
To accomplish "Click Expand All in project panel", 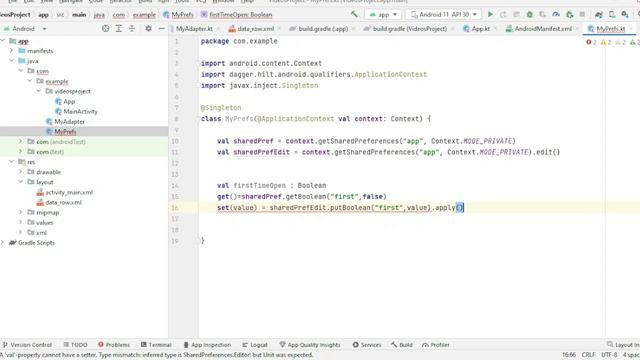I will pos(118,29).
